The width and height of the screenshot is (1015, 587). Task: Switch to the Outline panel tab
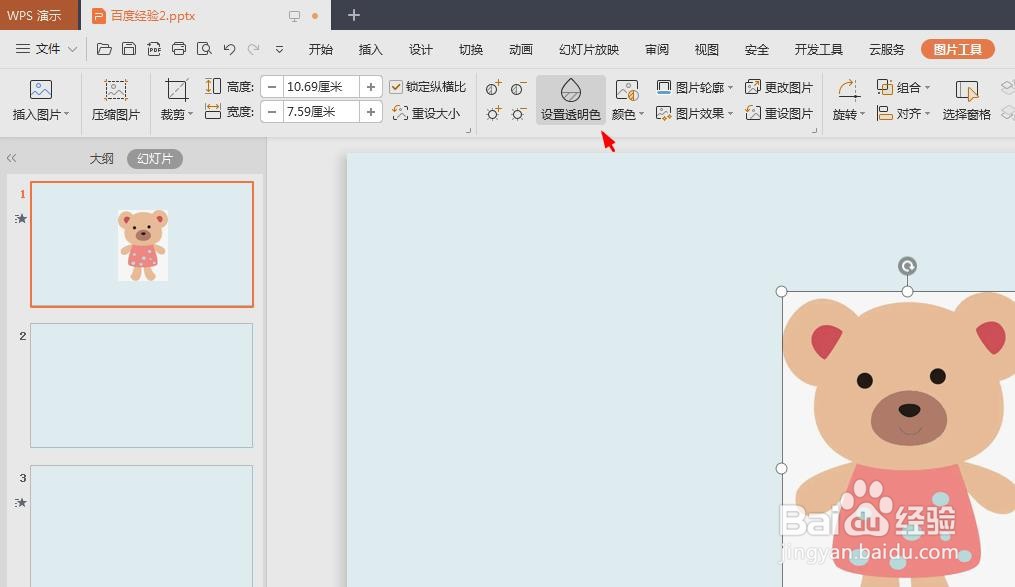pyautogui.click(x=101, y=158)
